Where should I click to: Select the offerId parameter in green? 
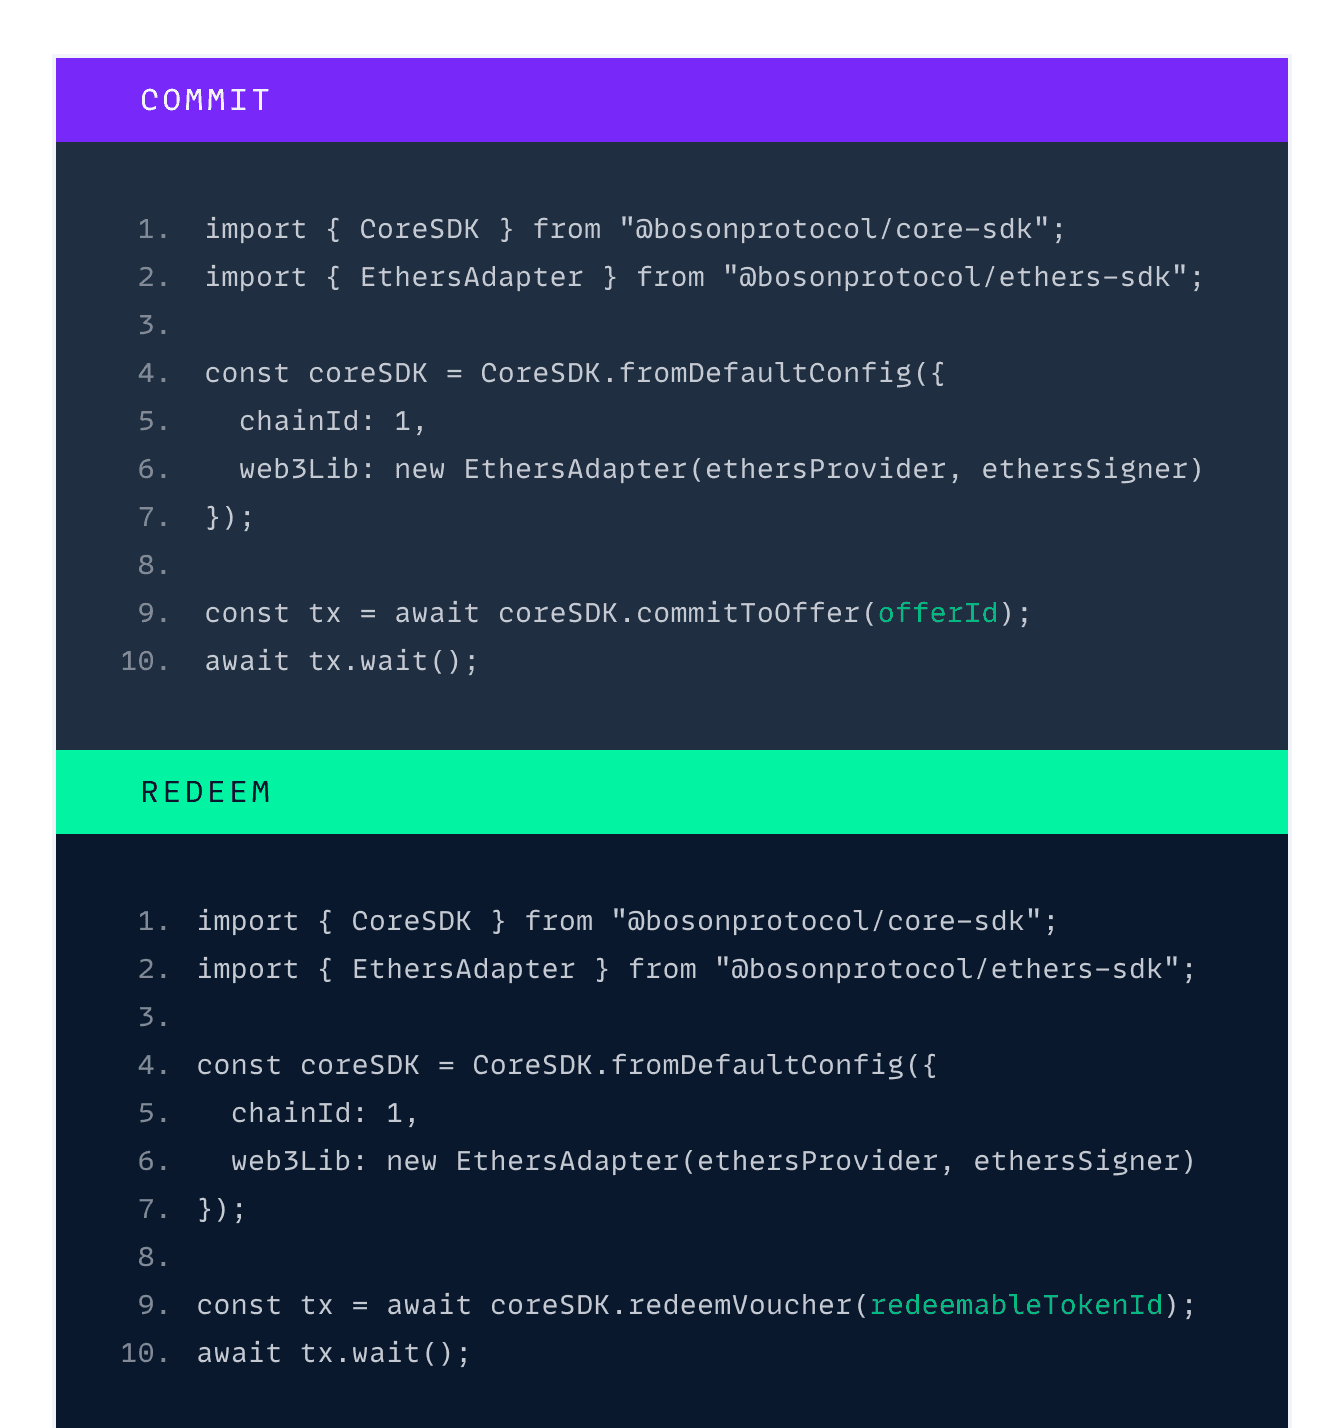tap(938, 613)
